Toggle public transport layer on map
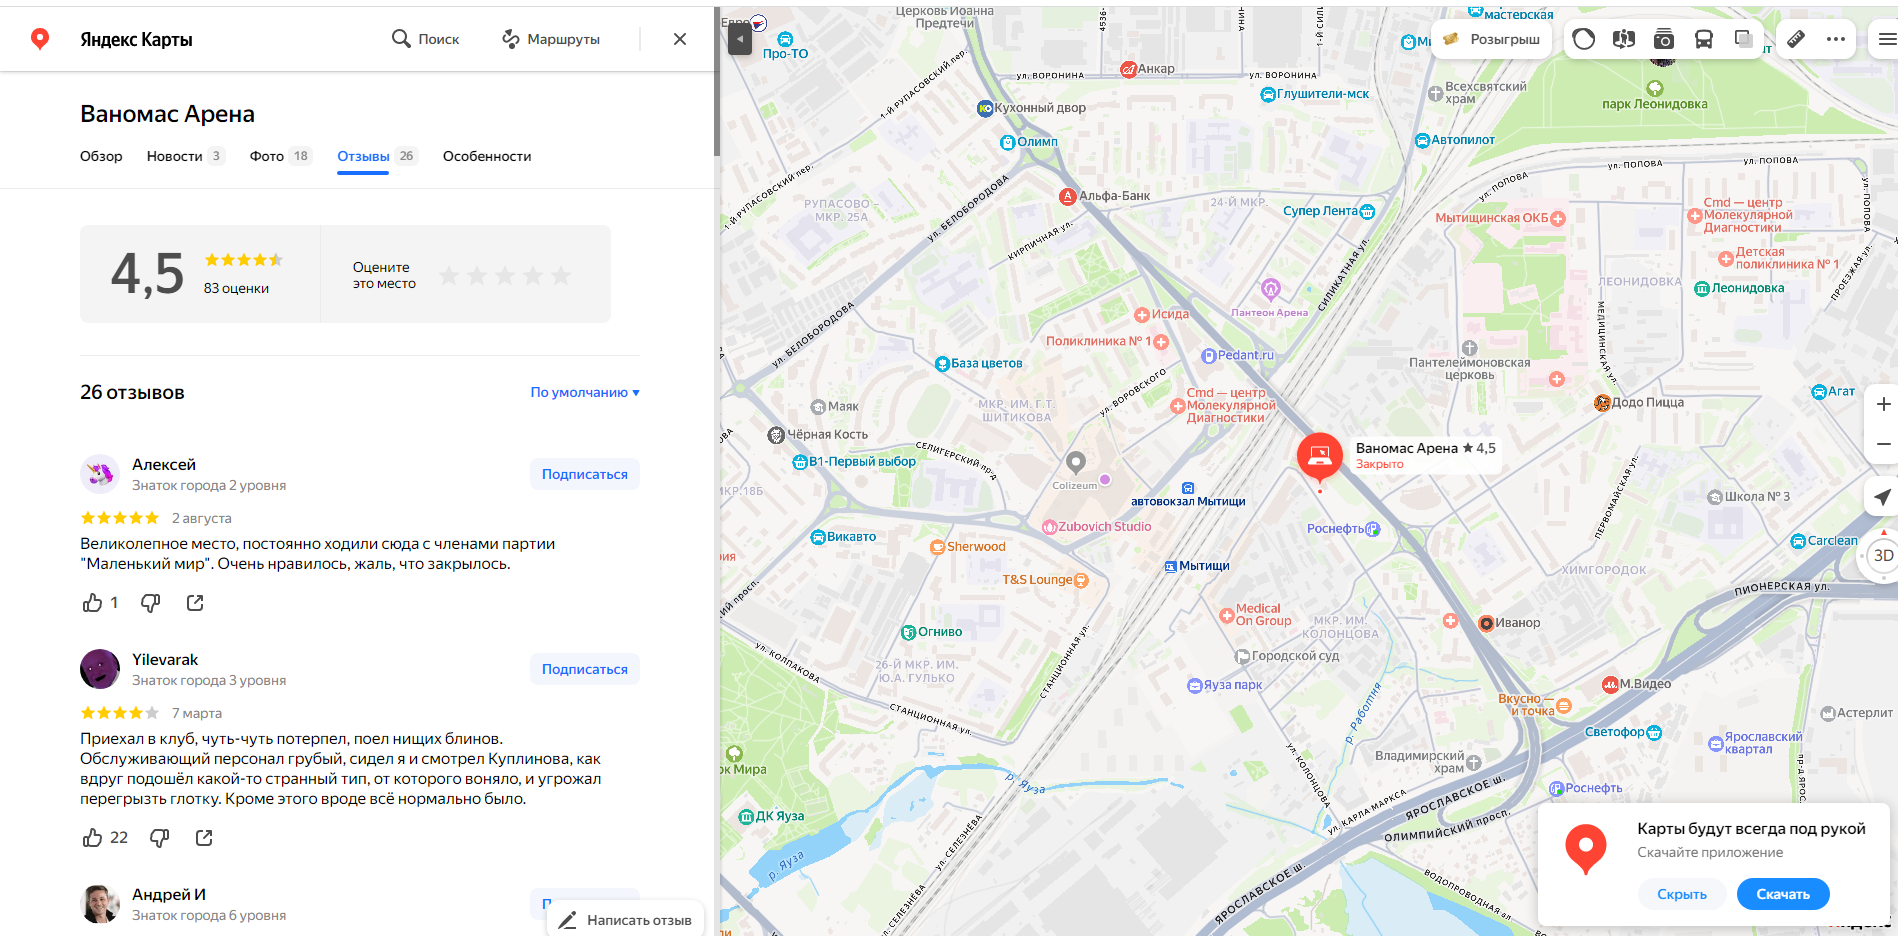Viewport: 1898px width, 936px height. [1704, 39]
